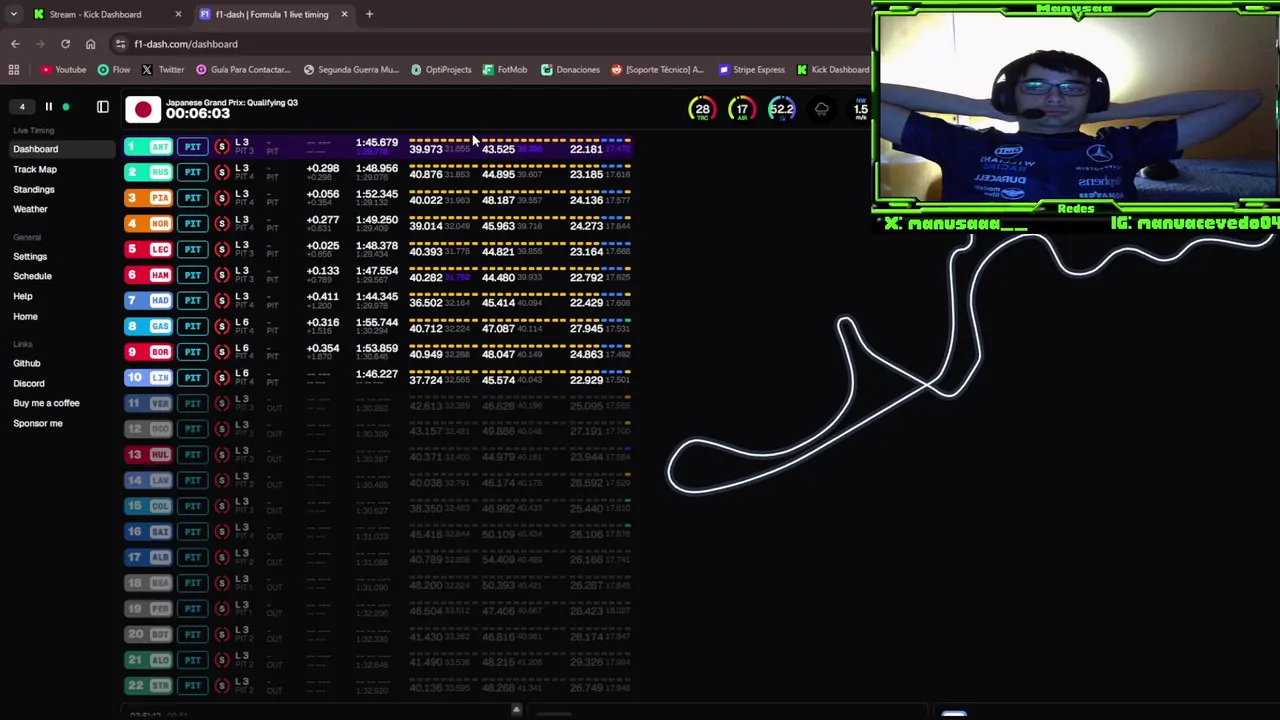
Task: Click the track temperature gauge showing 28
Action: coord(702,109)
